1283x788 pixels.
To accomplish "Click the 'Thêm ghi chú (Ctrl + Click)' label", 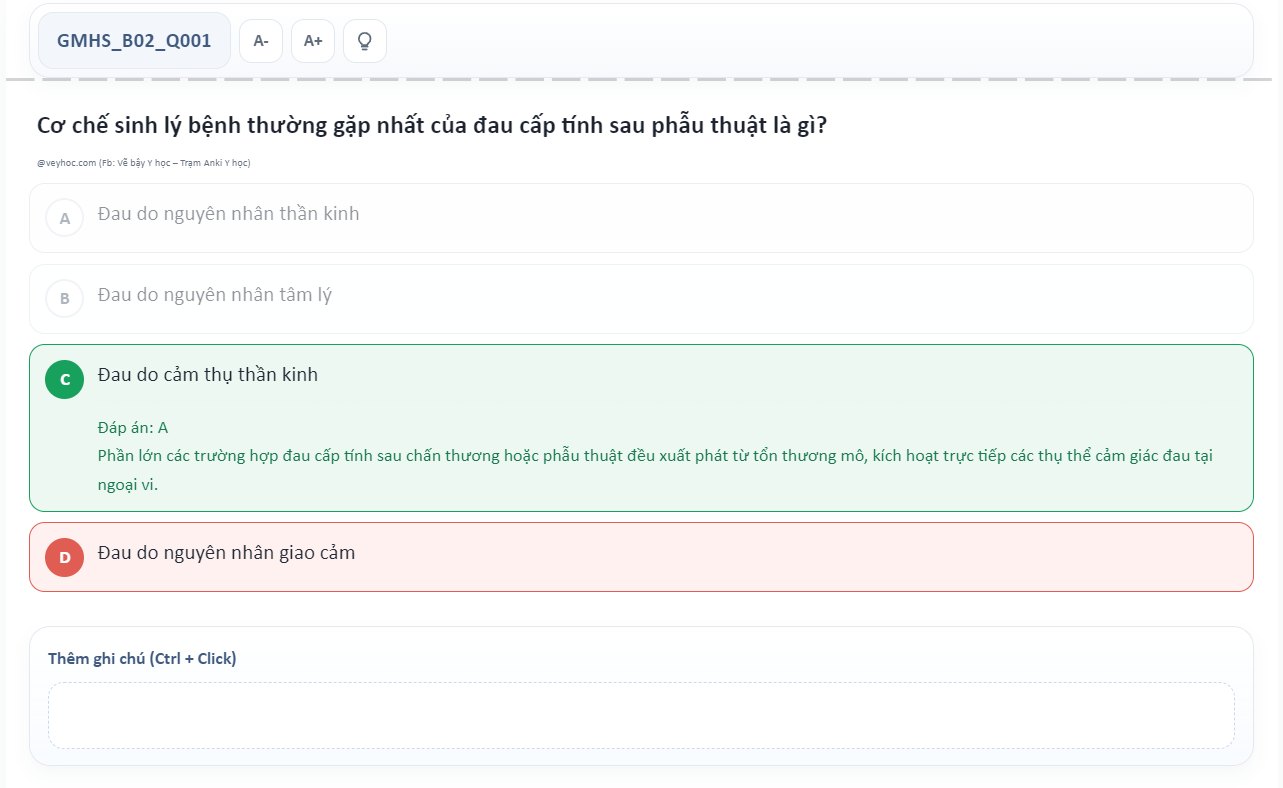I will click(x=142, y=658).
